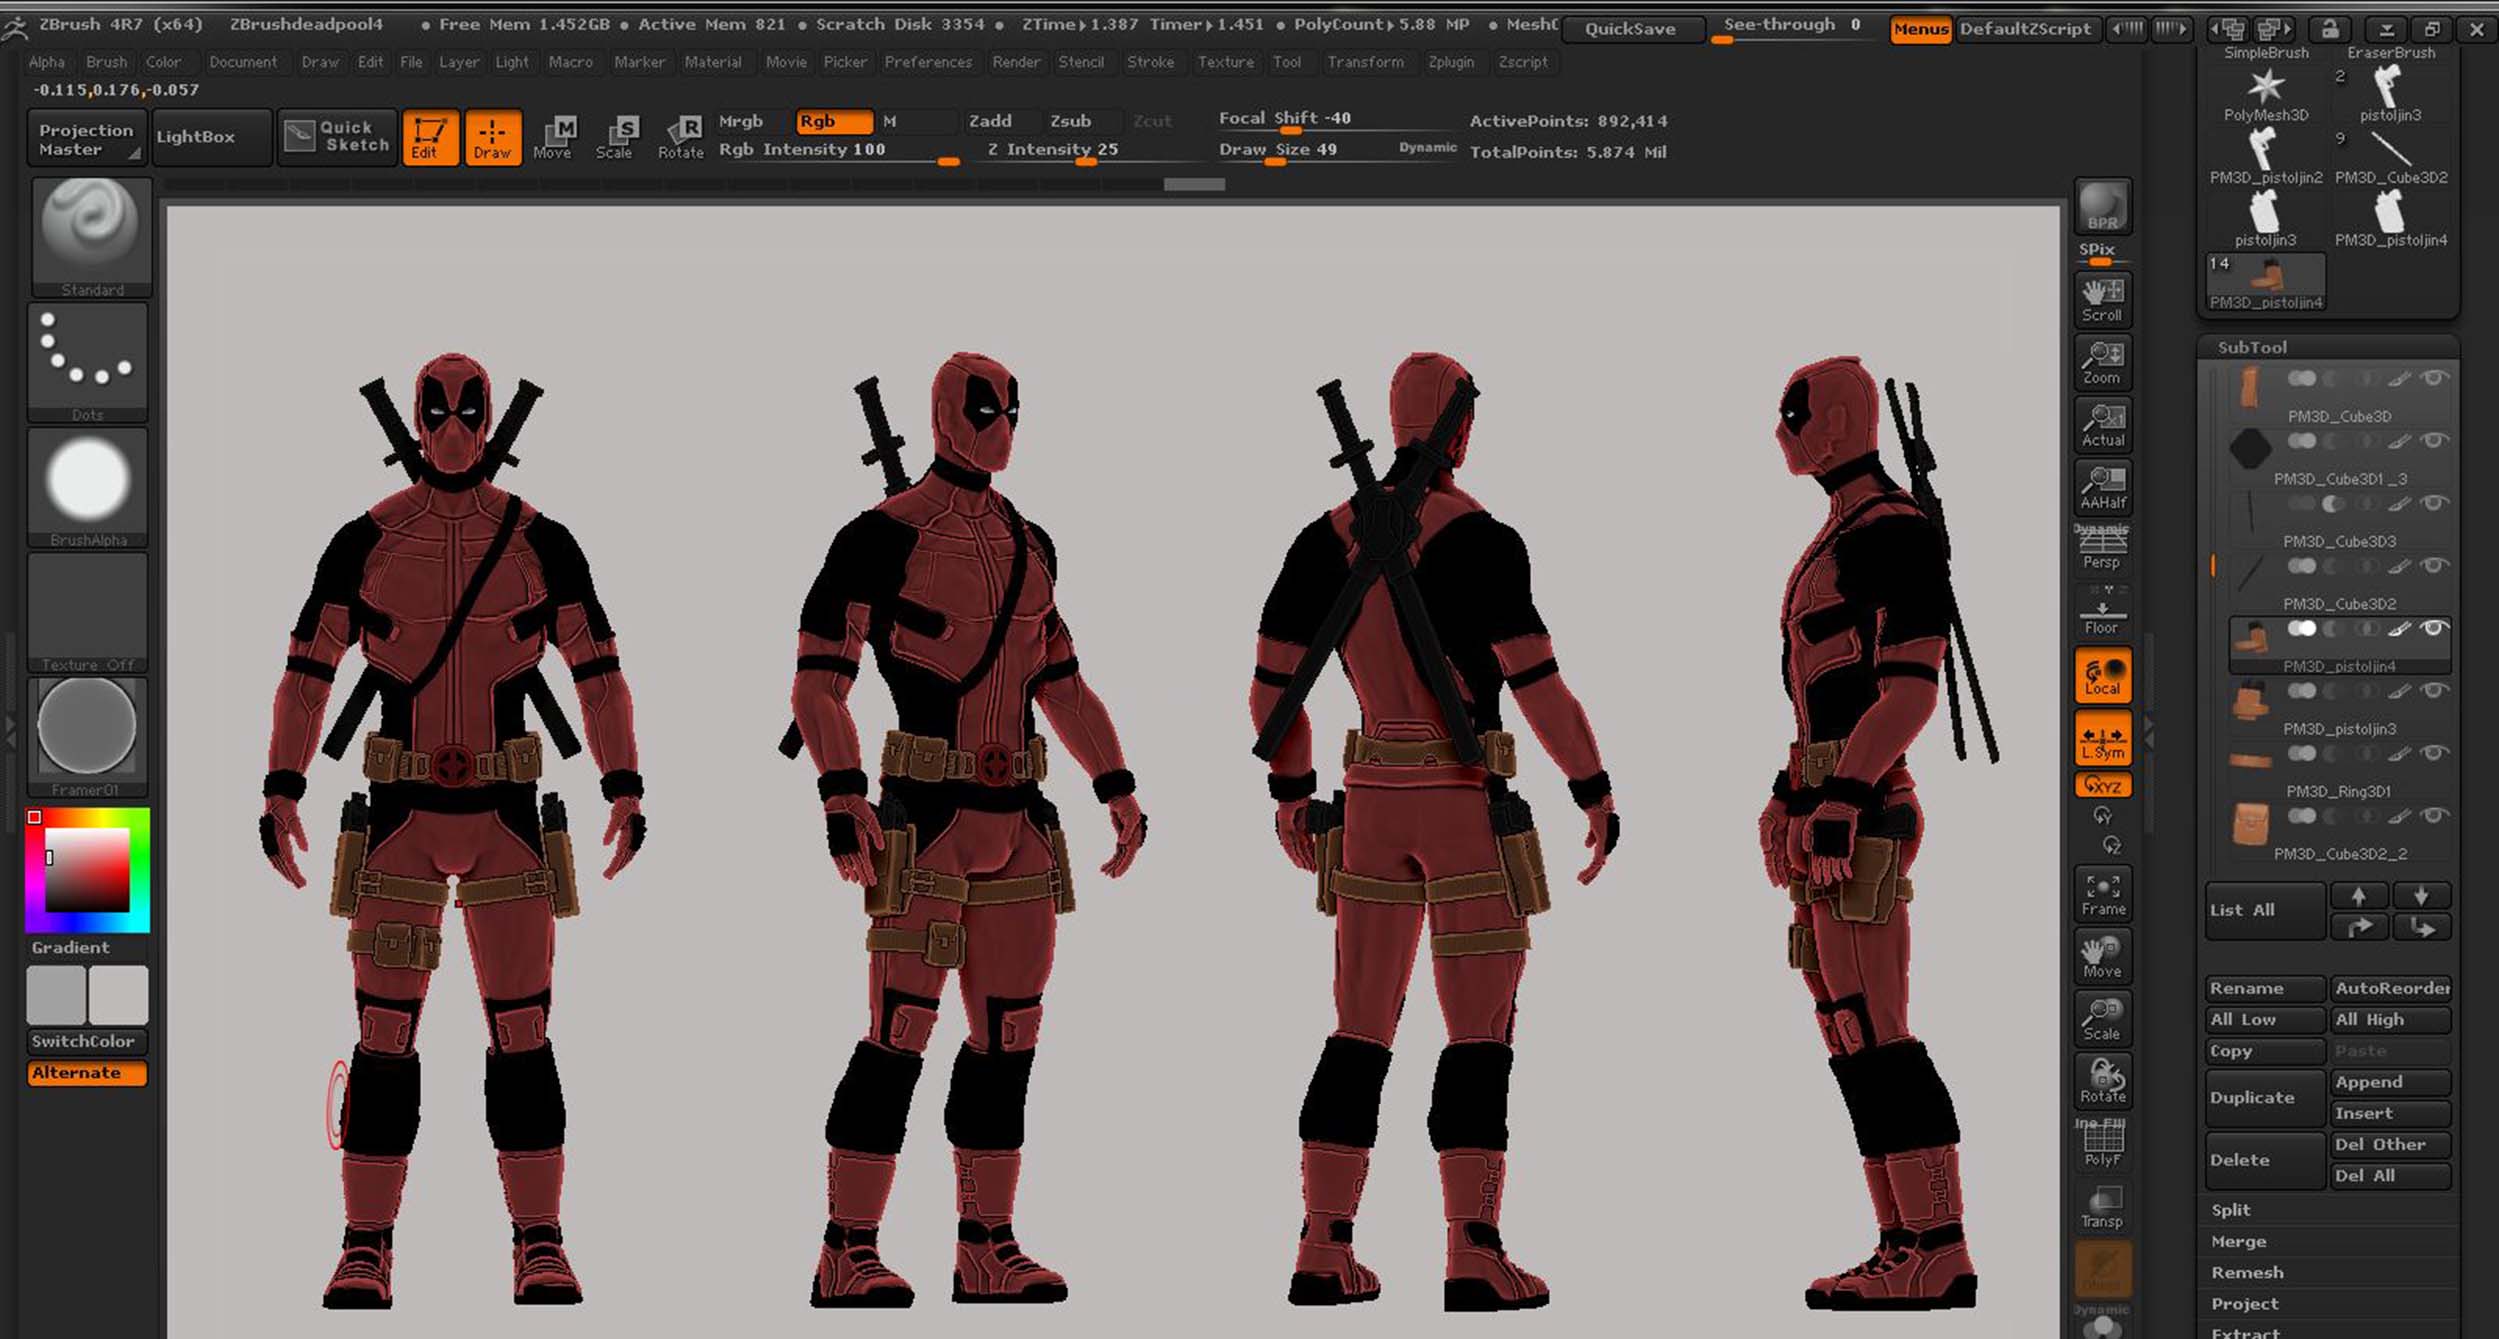Screen dimensions: 2499x1339
Task: Open the Dots stroke picker
Action: click(x=88, y=363)
